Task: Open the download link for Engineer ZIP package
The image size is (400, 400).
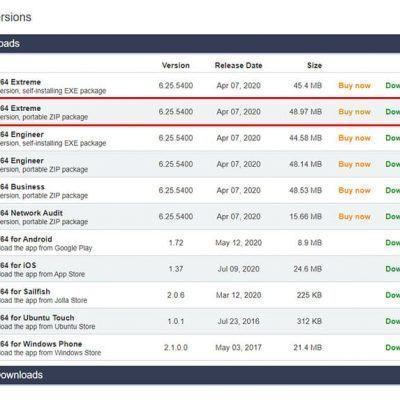Action: point(393,164)
